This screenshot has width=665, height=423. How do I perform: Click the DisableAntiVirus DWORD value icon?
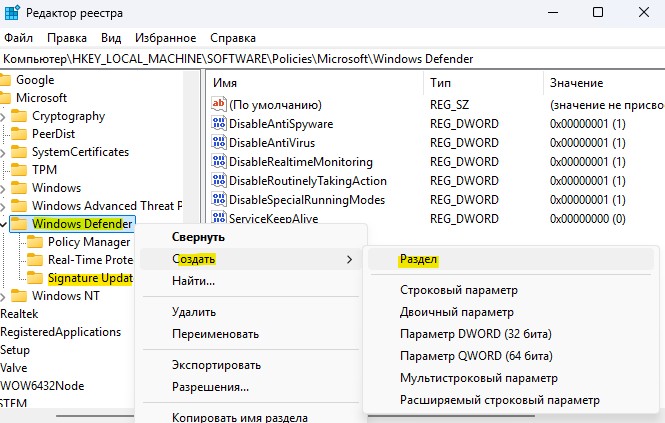coord(219,143)
